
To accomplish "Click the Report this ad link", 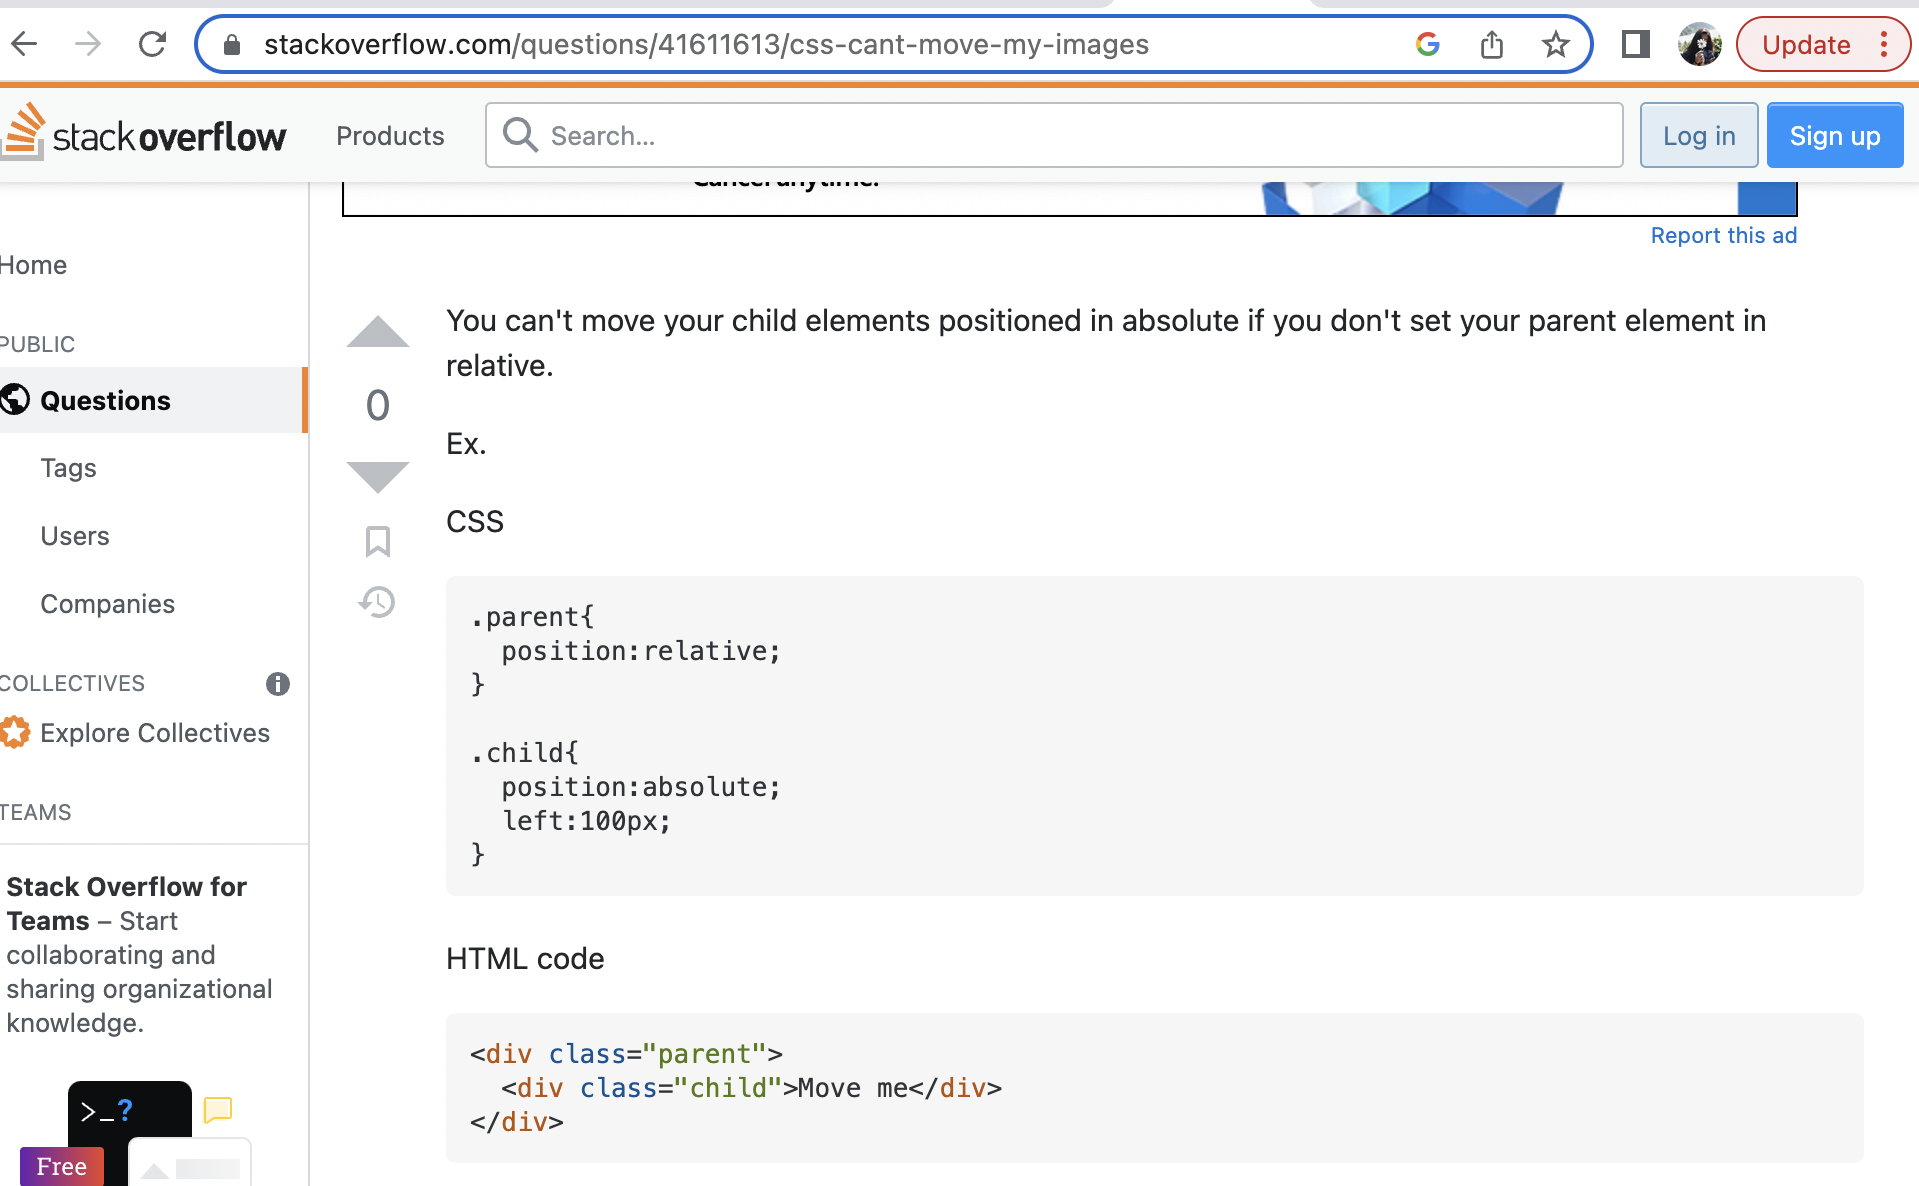I will (x=1723, y=235).
